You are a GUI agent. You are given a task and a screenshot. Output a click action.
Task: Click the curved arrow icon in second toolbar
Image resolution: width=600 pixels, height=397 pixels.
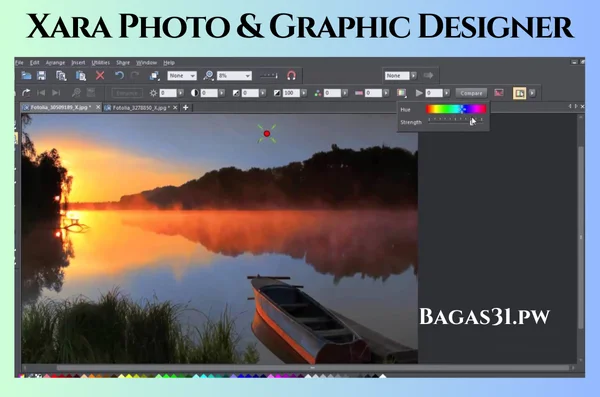pyautogui.click(x=26, y=93)
